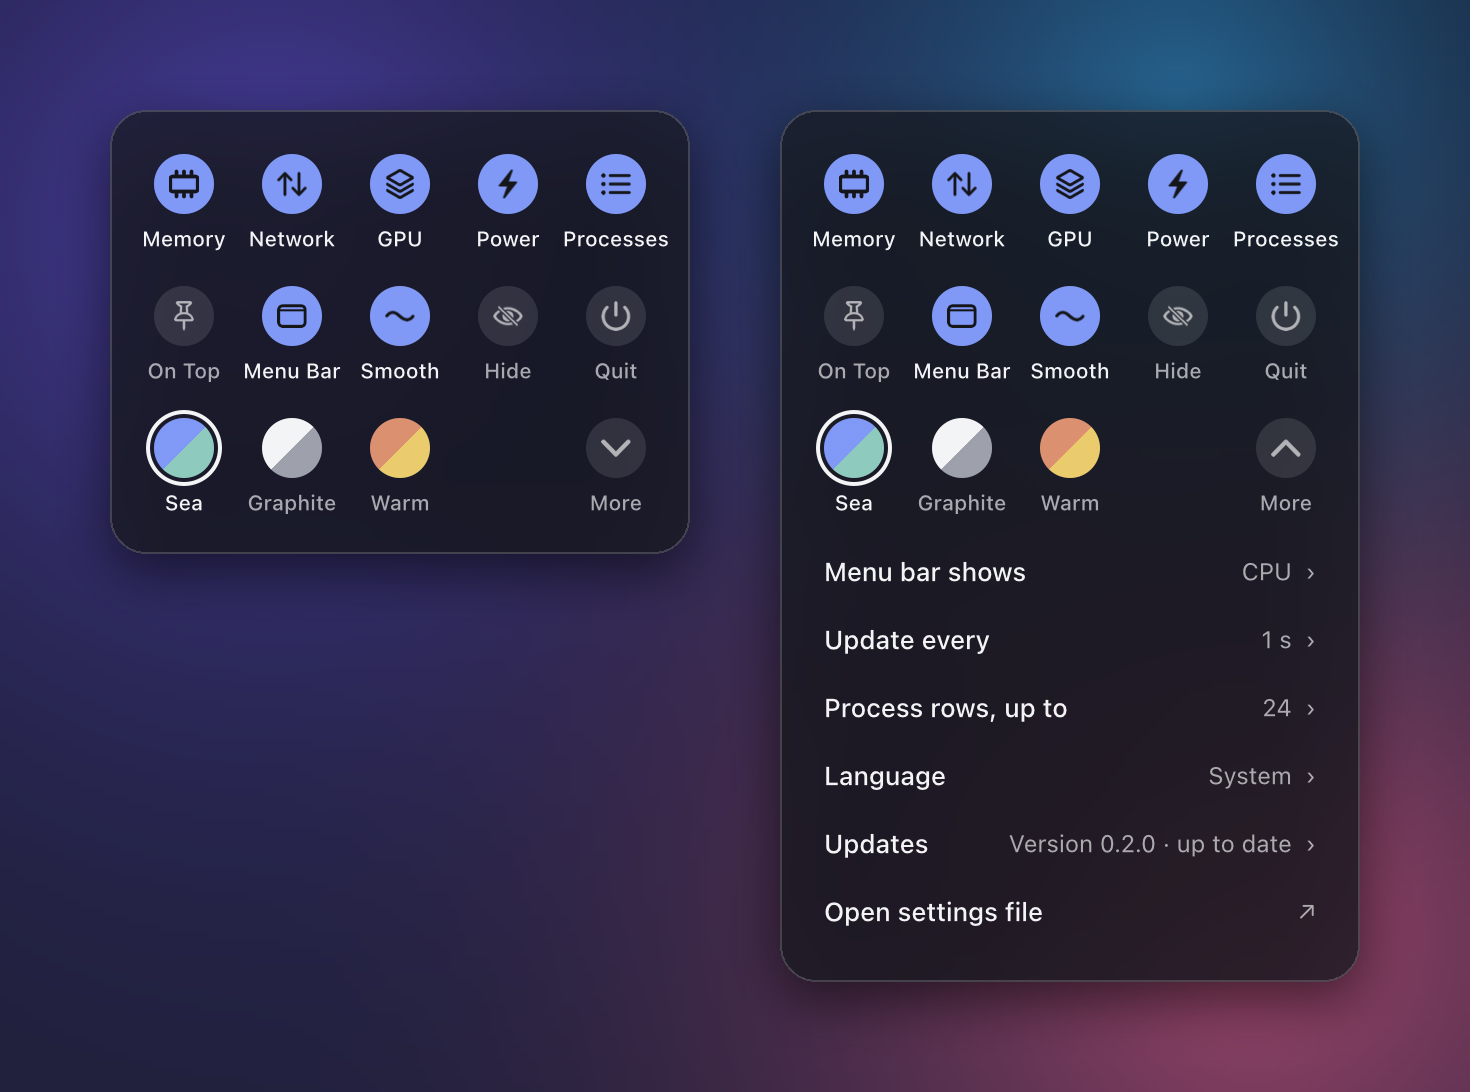Turn off Smooth in the expanded right panel

(1070, 316)
